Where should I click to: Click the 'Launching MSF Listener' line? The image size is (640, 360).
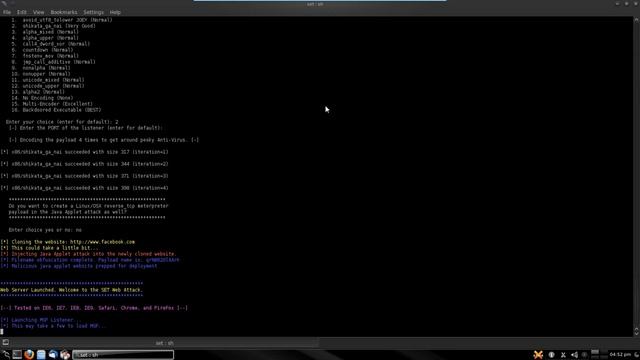(41, 320)
